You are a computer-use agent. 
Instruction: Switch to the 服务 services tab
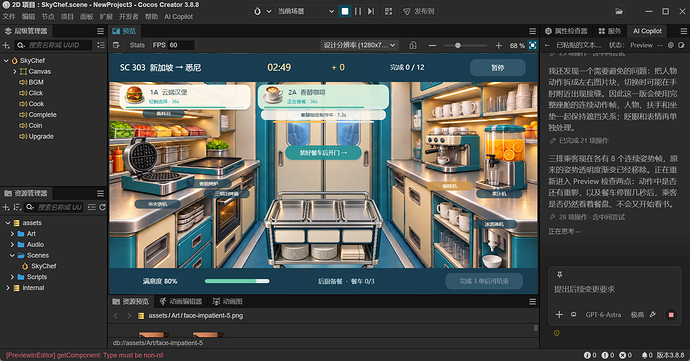click(x=609, y=31)
